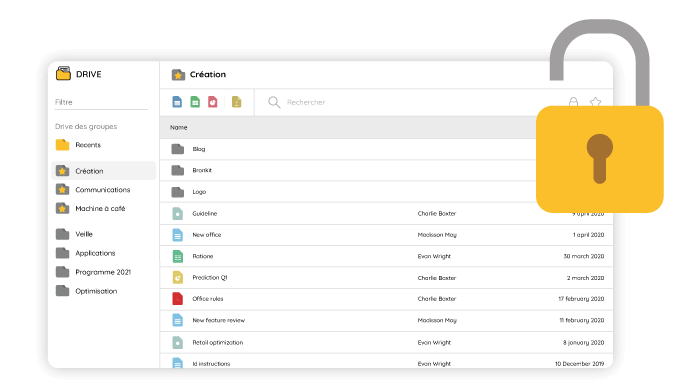Click the yellow file import toolbar icon

pyautogui.click(x=237, y=102)
